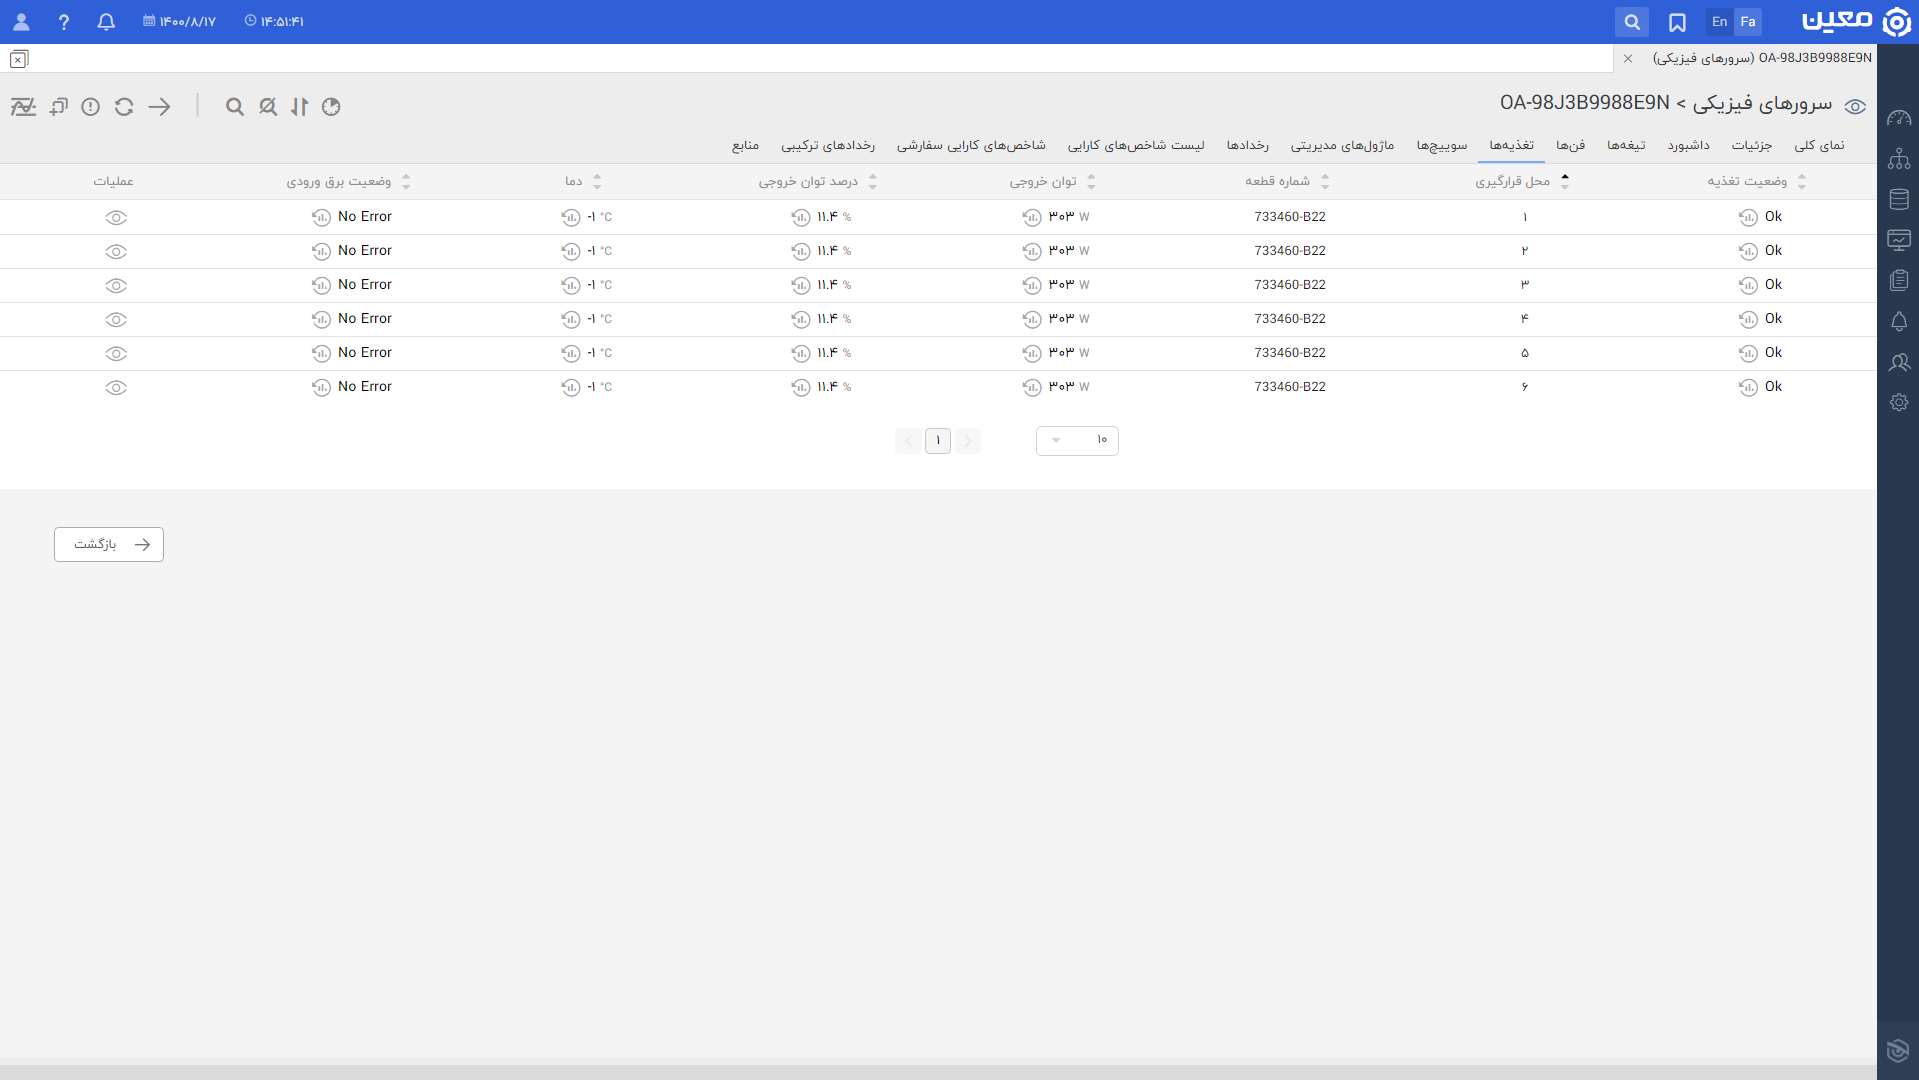Screen dimensions: 1919x1080
Task: Switch to the داشبورد tab
Action: tap(1688, 145)
